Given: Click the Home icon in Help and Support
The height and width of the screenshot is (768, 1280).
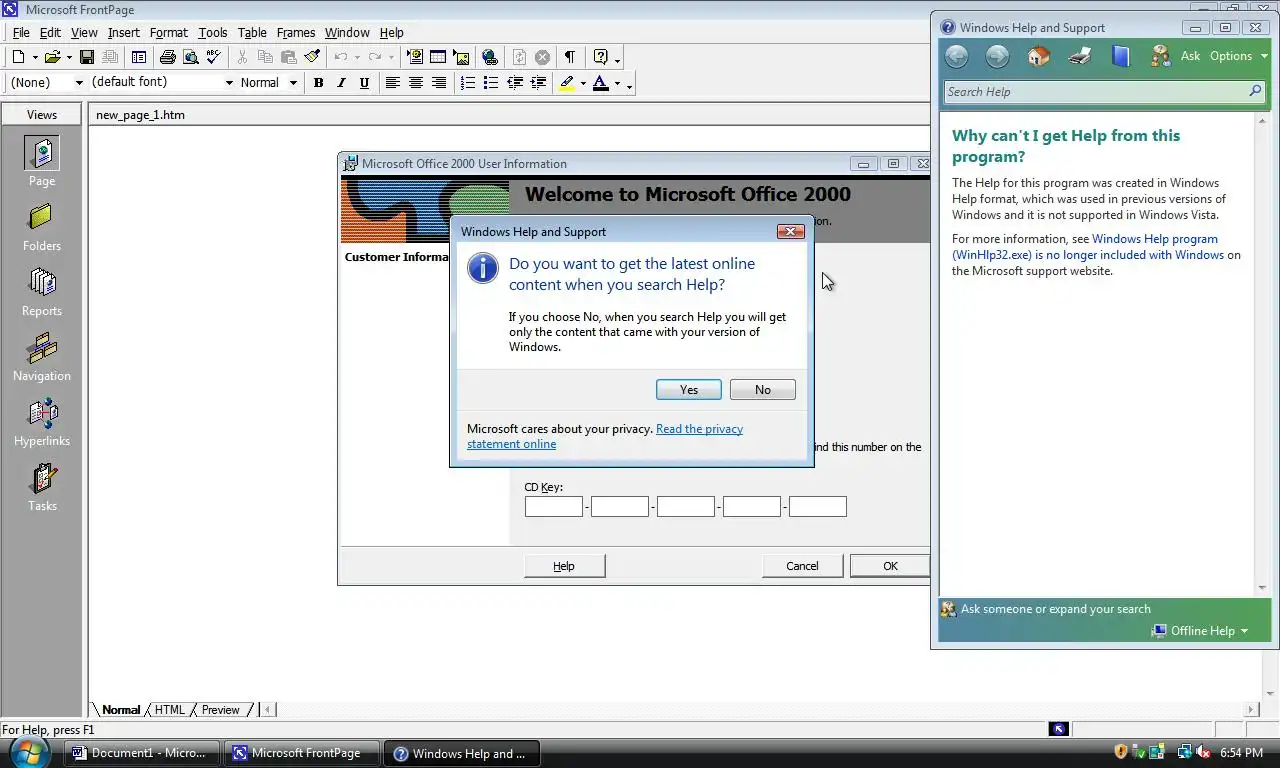Looking at the screenshot, I should [x=1039, y=56].
